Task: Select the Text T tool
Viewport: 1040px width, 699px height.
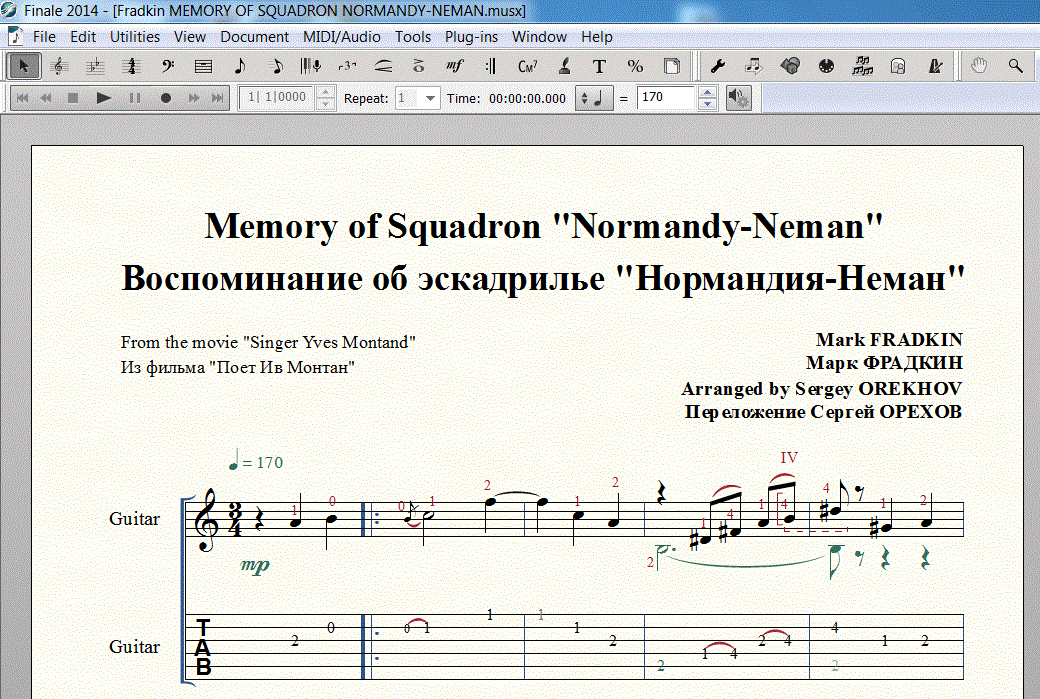Action: [x=599, y=66]
